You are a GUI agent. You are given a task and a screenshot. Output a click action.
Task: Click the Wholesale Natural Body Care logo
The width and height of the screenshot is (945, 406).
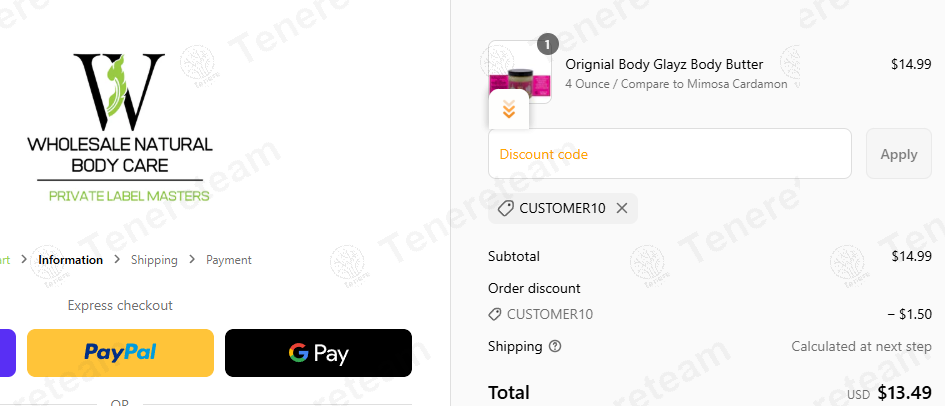[120, 128]
